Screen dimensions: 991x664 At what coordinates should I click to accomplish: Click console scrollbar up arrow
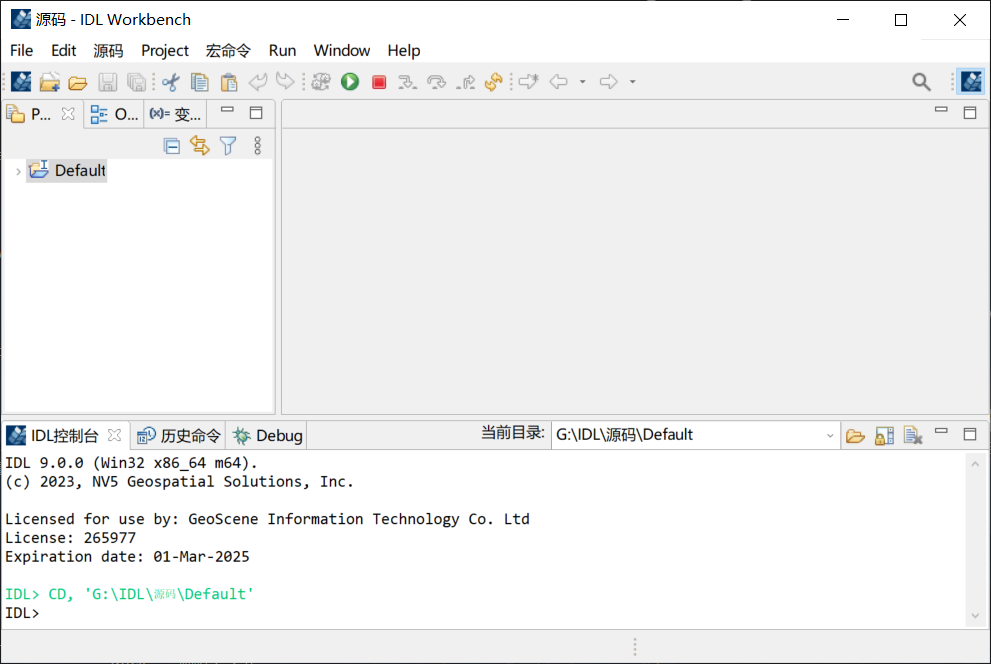click(x=975, y=464)
